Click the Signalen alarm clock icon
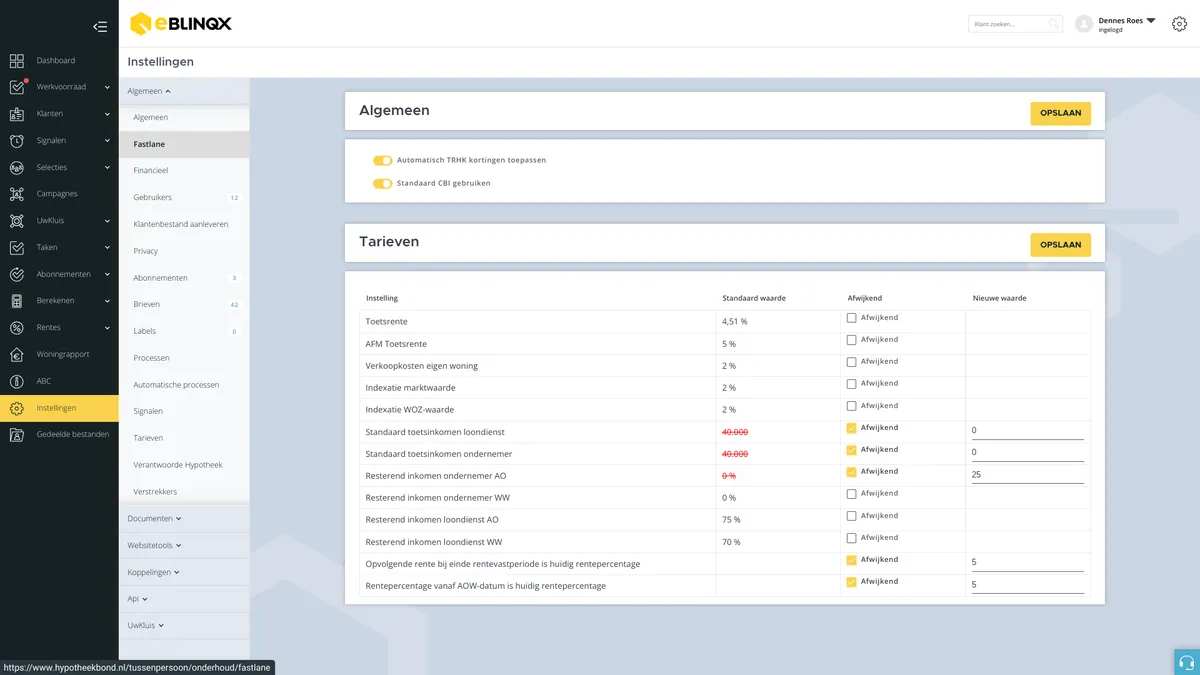1200x675 pixels. tap(17, 141)
